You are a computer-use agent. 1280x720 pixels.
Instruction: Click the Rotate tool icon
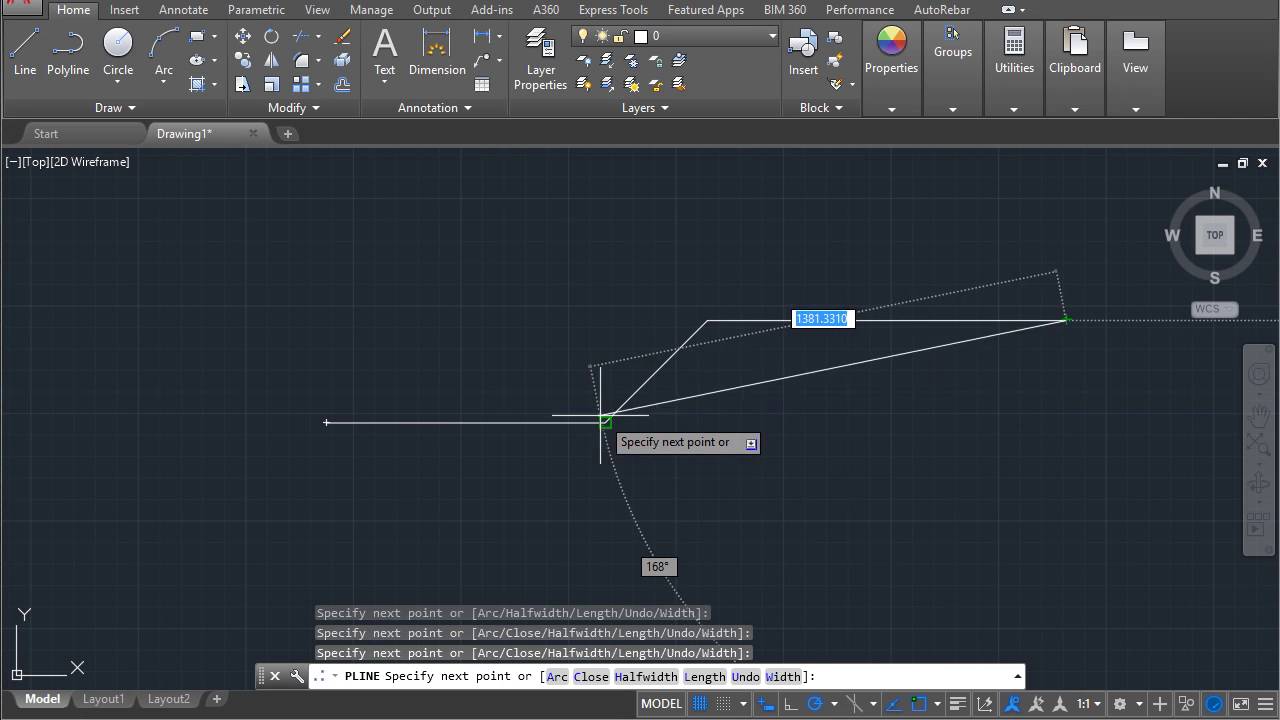pos(271,36)
